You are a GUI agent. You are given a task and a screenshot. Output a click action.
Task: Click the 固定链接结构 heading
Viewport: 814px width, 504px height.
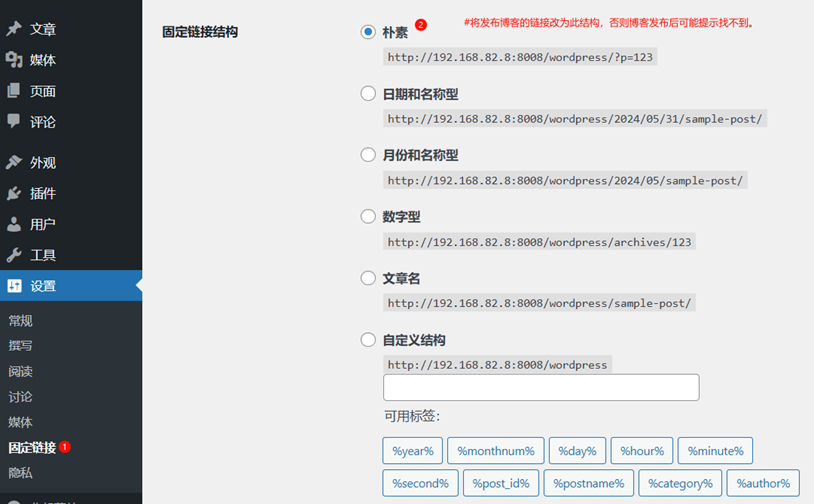200,32
